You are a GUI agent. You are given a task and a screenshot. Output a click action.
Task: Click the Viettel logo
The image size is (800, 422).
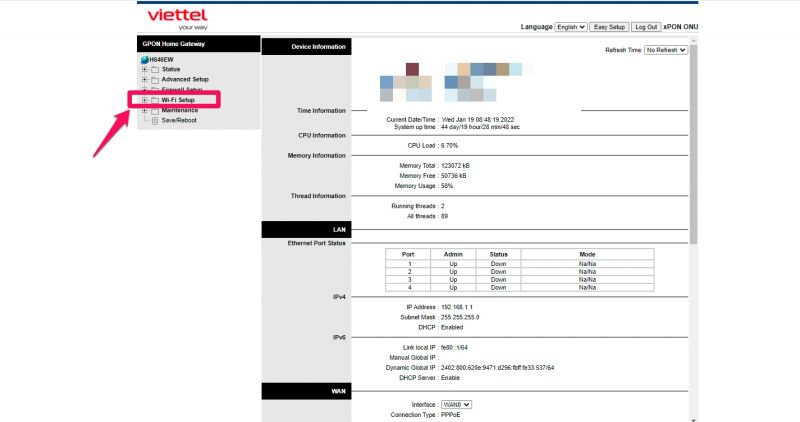coord(177,19)
